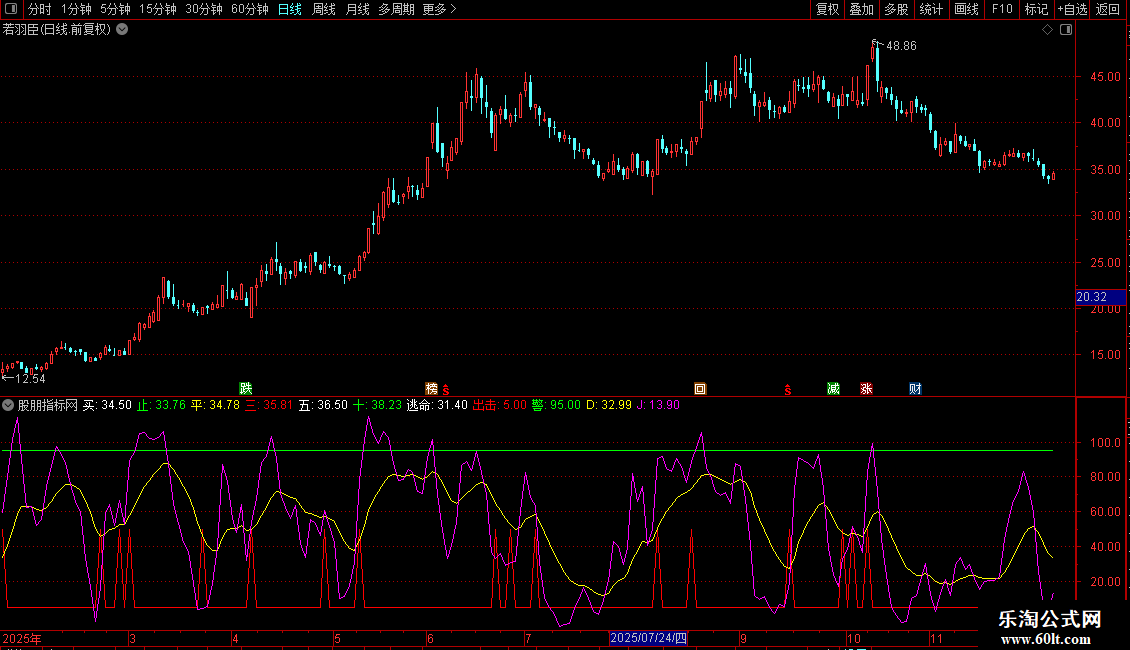The height and width of the screenshot is (650, 1130).
Task: Click the 画线 drawing button
Action: pyautogui.click(x=966, y=10)
